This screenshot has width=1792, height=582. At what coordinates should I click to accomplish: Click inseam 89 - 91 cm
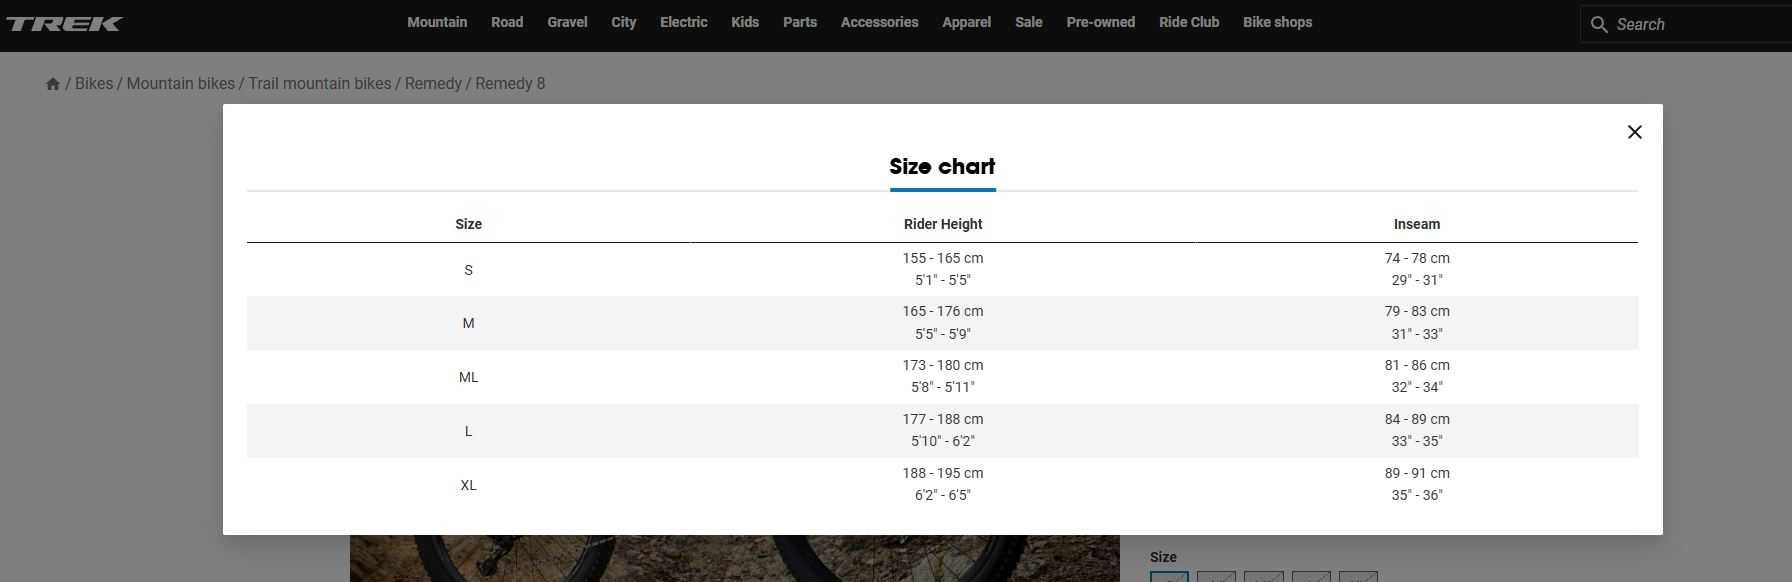1417,473
